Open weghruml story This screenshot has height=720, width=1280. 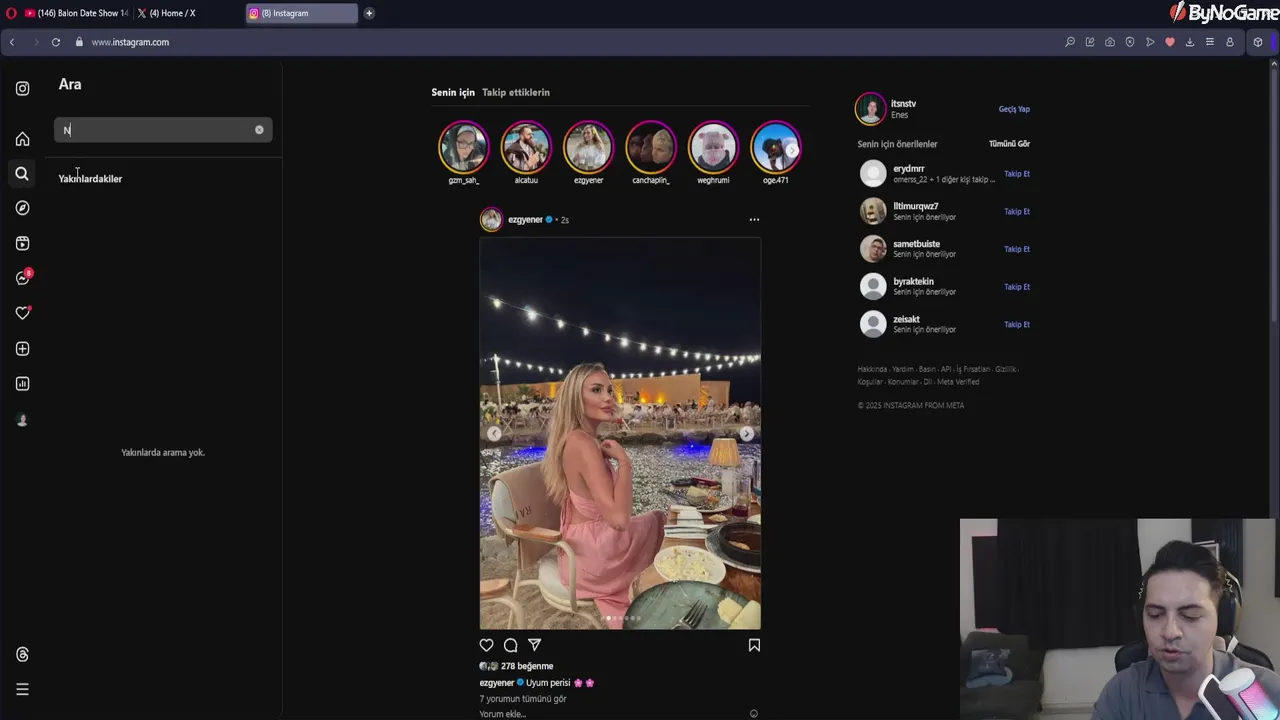713,147
